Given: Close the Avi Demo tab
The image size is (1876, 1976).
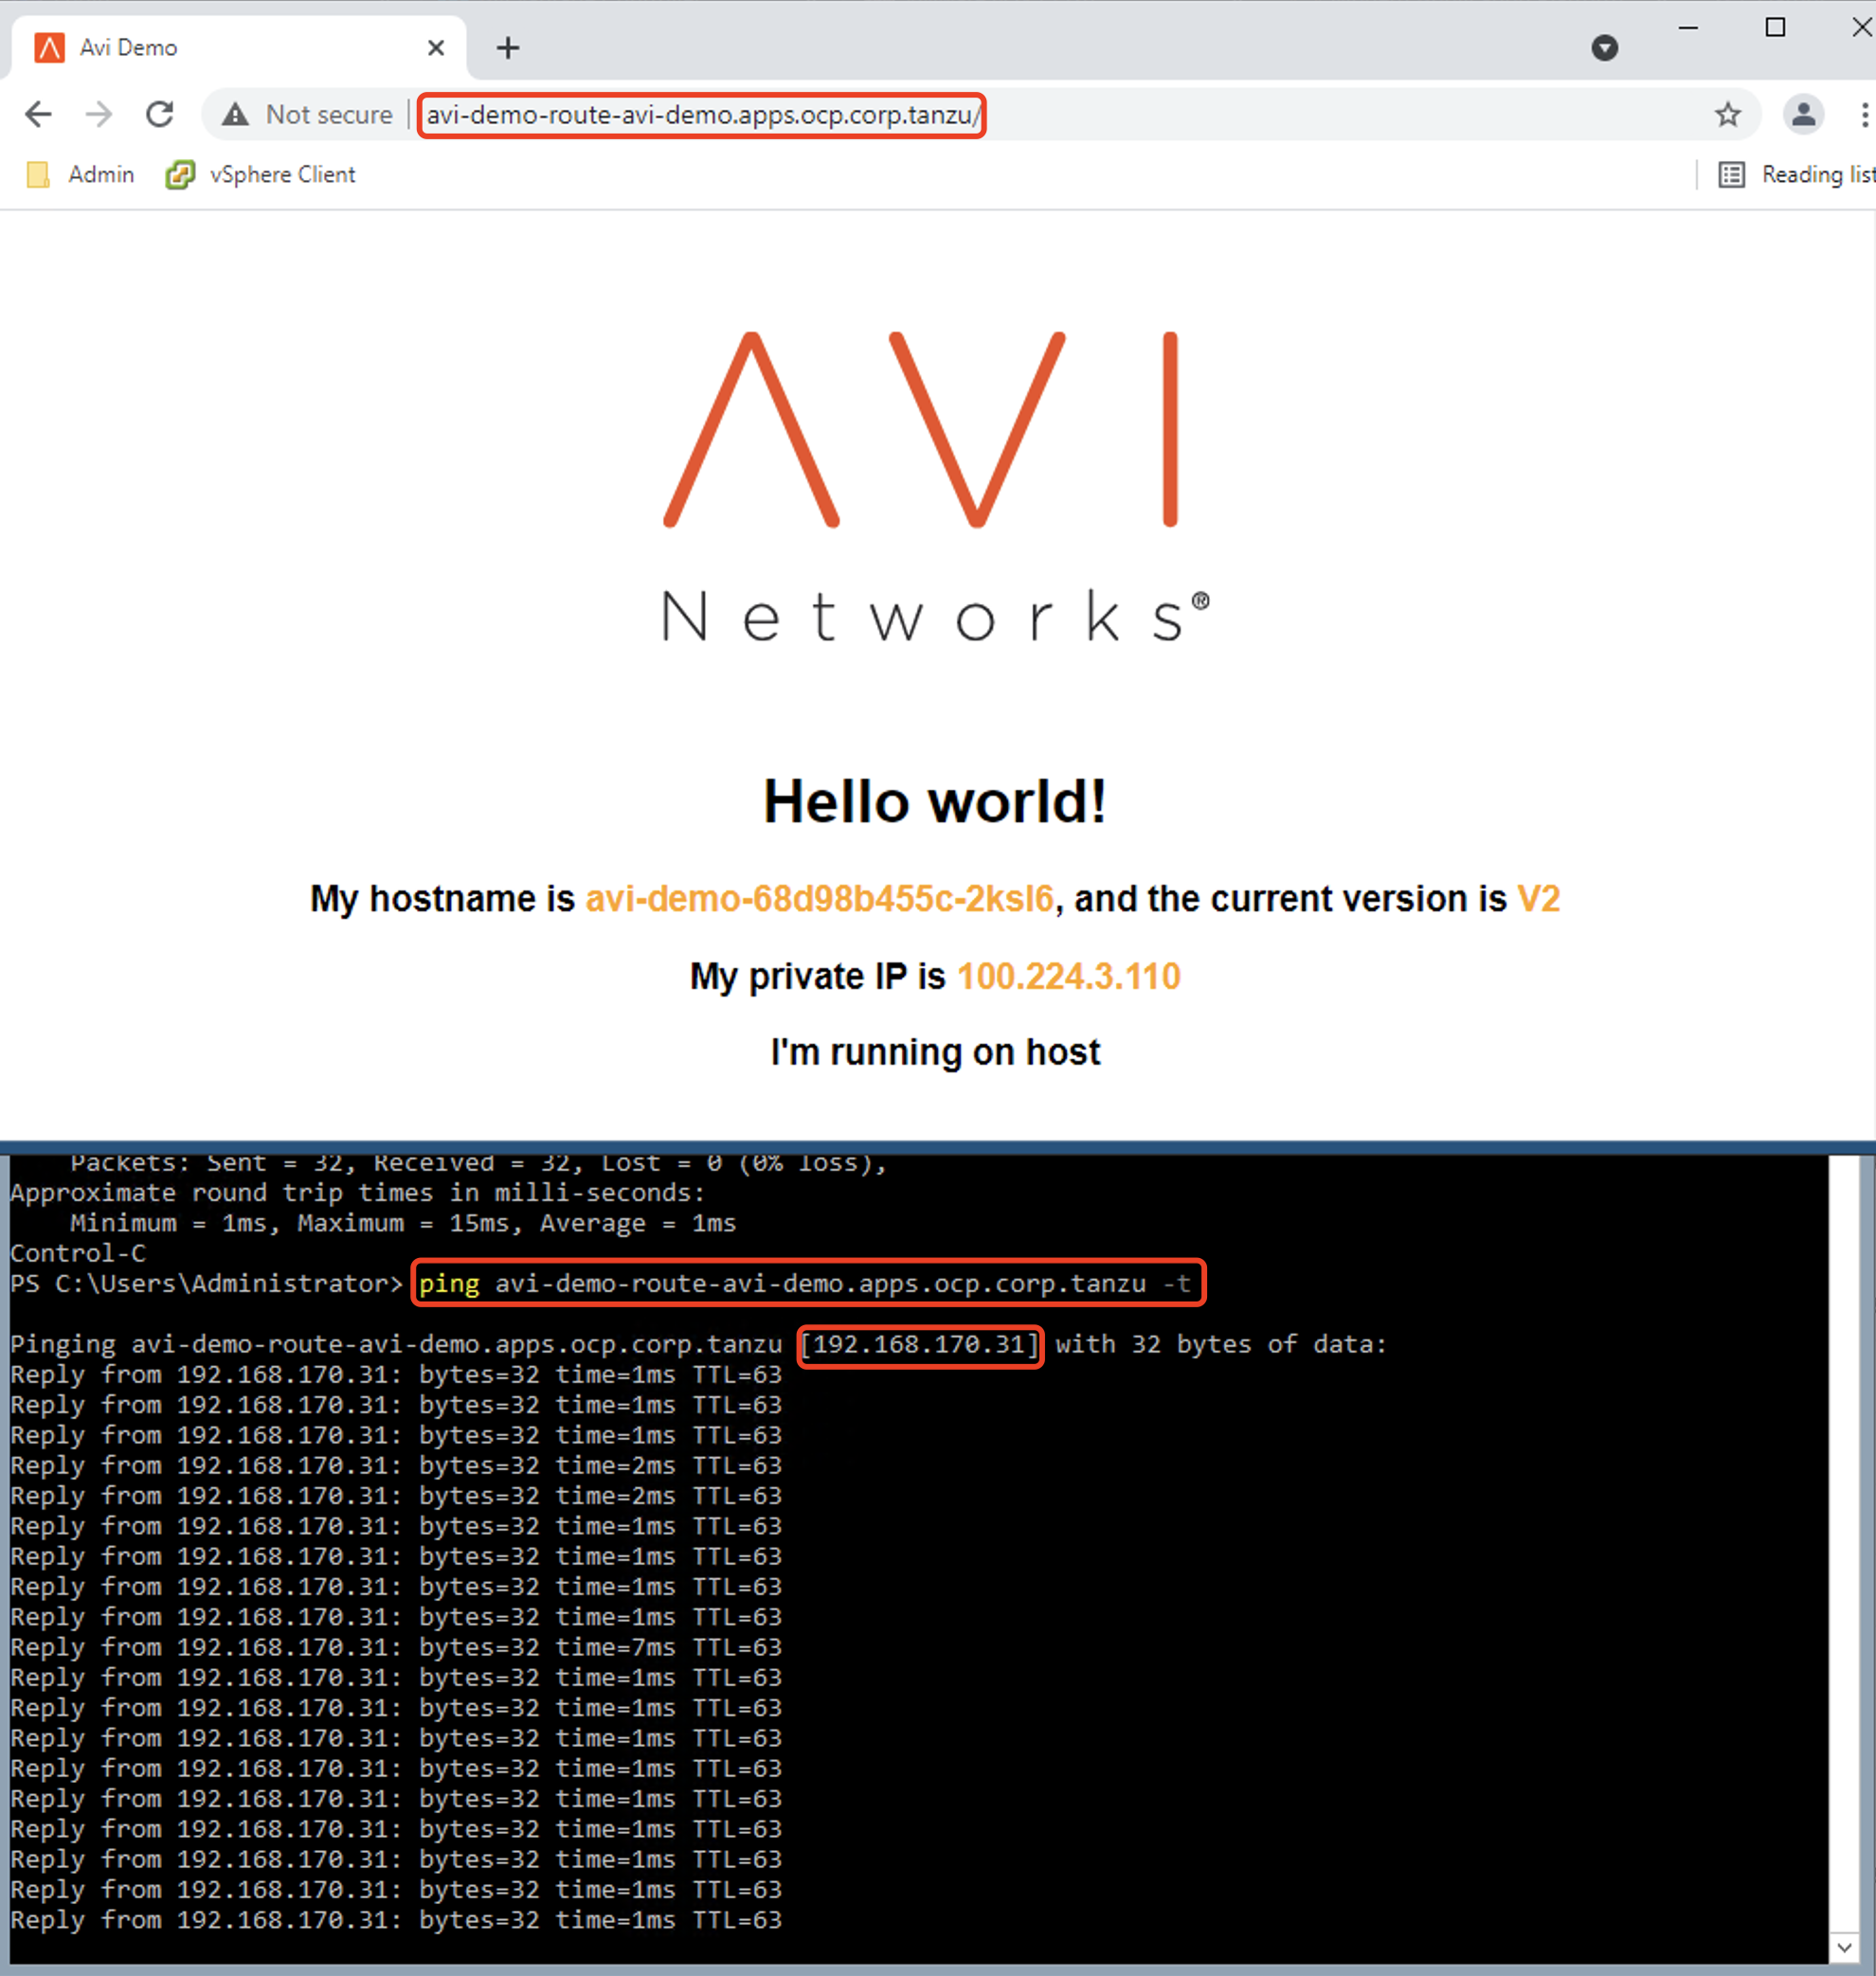Looking at the screenshot, I should (x=436, y=47).
